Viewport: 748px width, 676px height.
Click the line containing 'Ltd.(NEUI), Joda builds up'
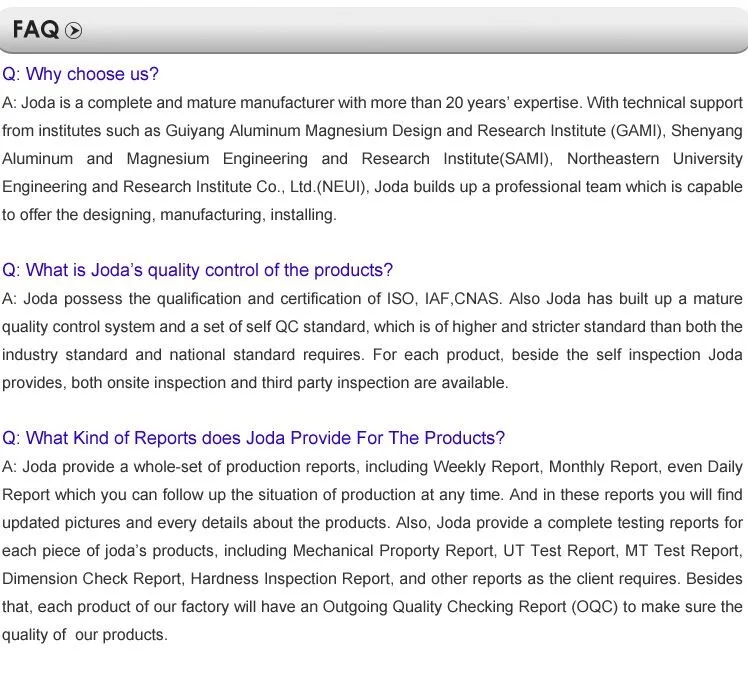(372, 187)
